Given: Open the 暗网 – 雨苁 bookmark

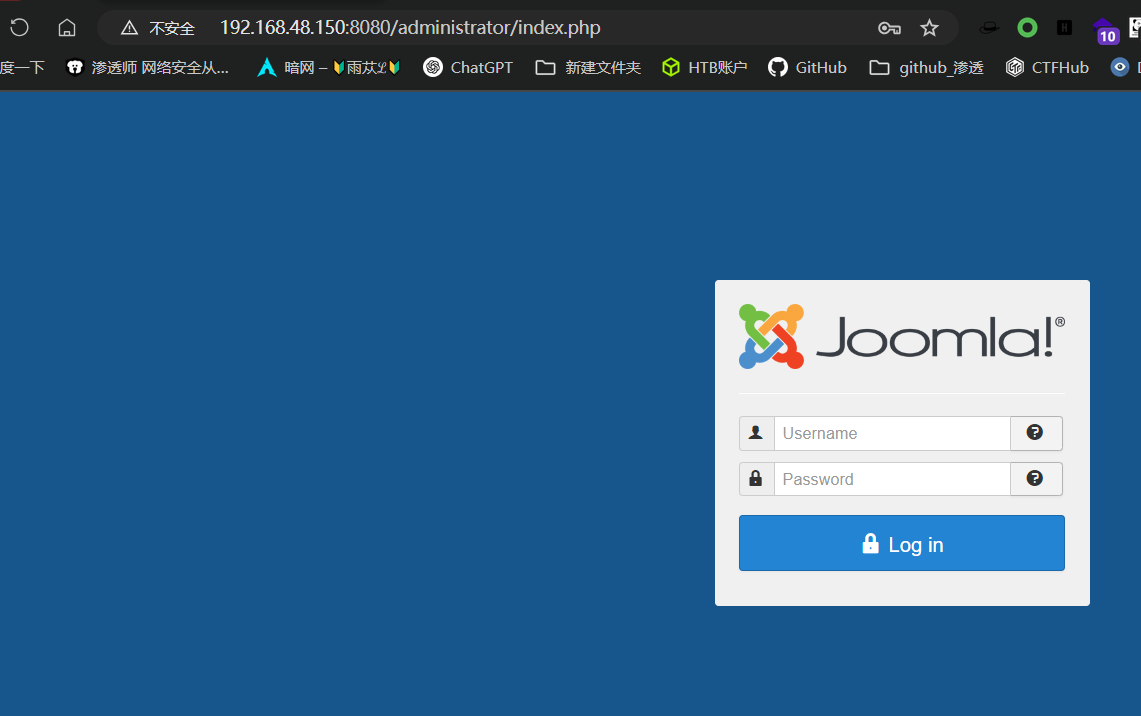Looking at the screenshot, I should tap(329, 68).
